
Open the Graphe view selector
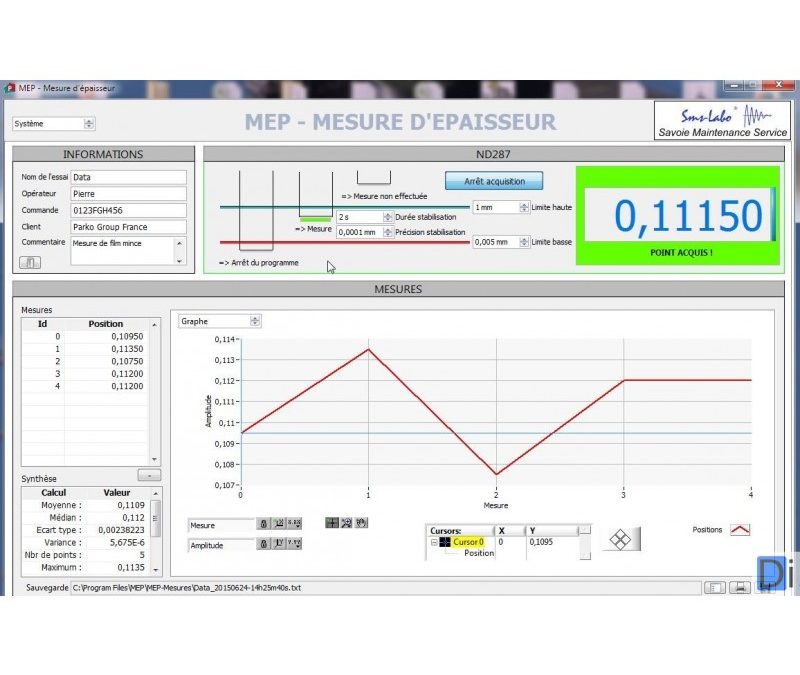tap(255, 321)
